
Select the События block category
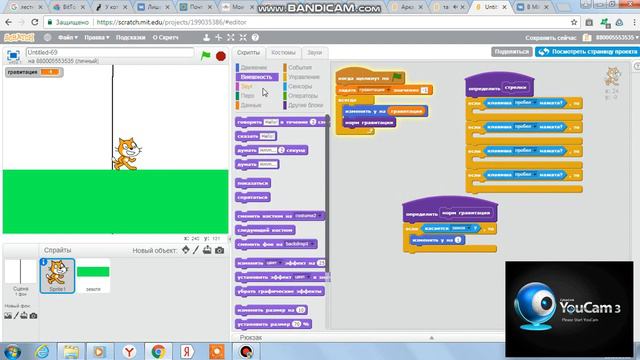tap(300, 67)
